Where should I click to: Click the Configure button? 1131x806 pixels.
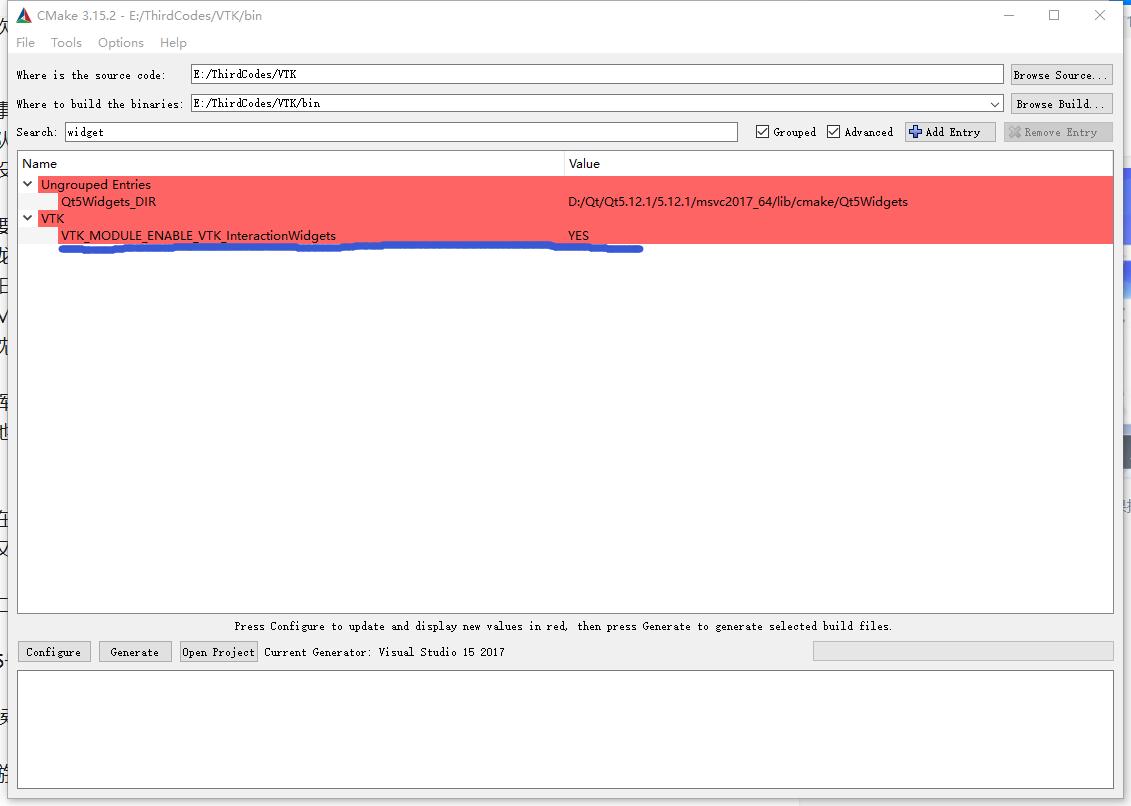pyautogui.click(x=53, y=652)
